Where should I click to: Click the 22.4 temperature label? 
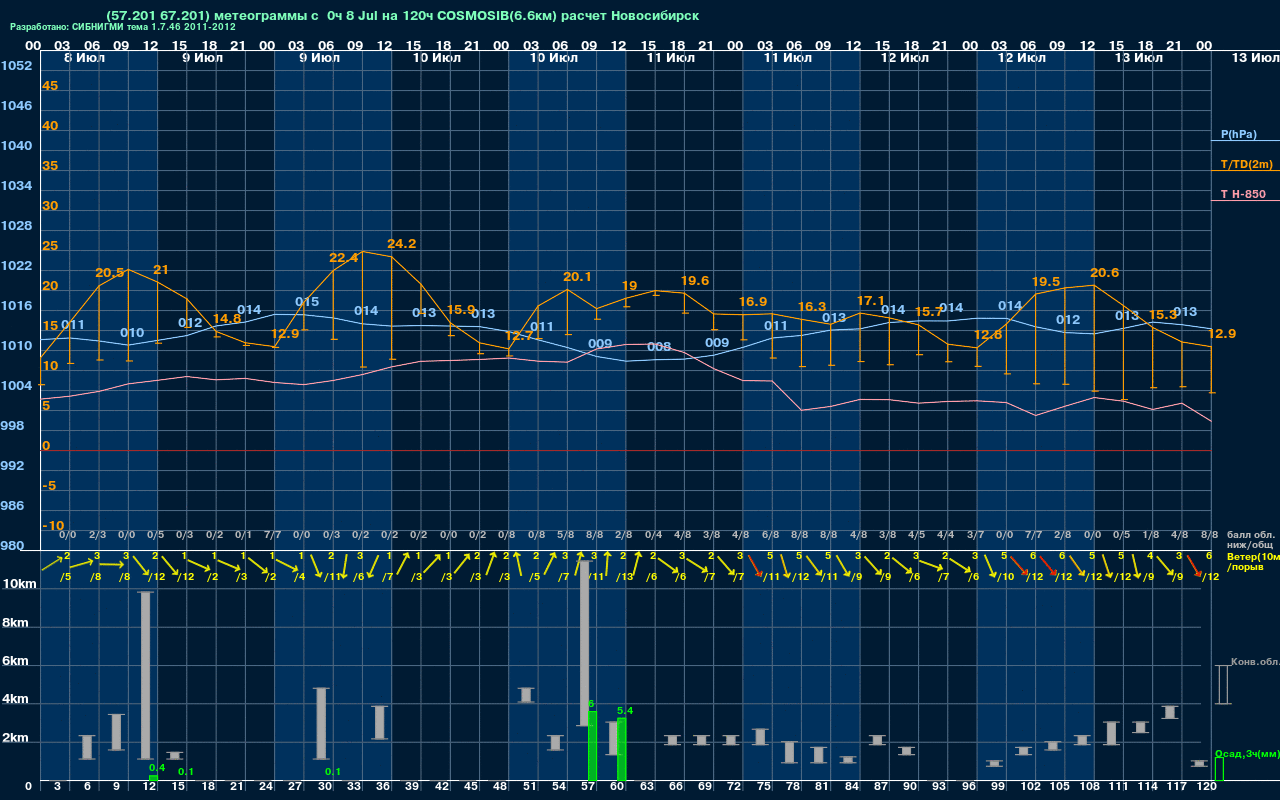tap(343, 257)
